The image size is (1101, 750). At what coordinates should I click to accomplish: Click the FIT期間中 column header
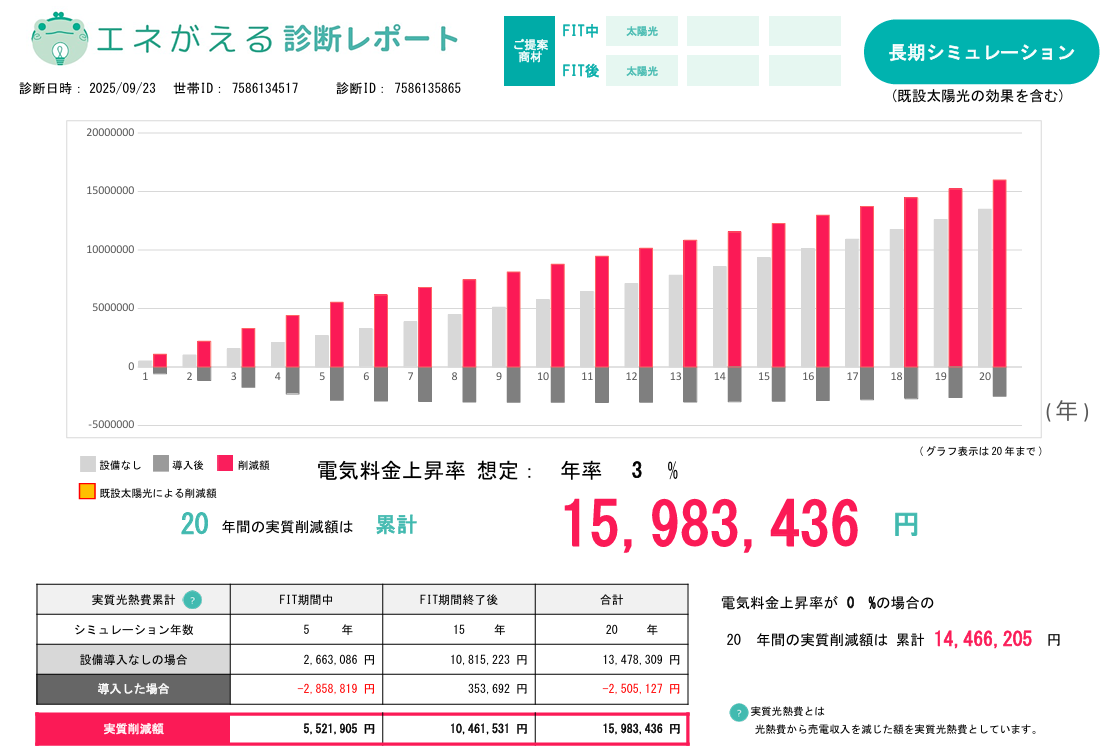[306, 600]
